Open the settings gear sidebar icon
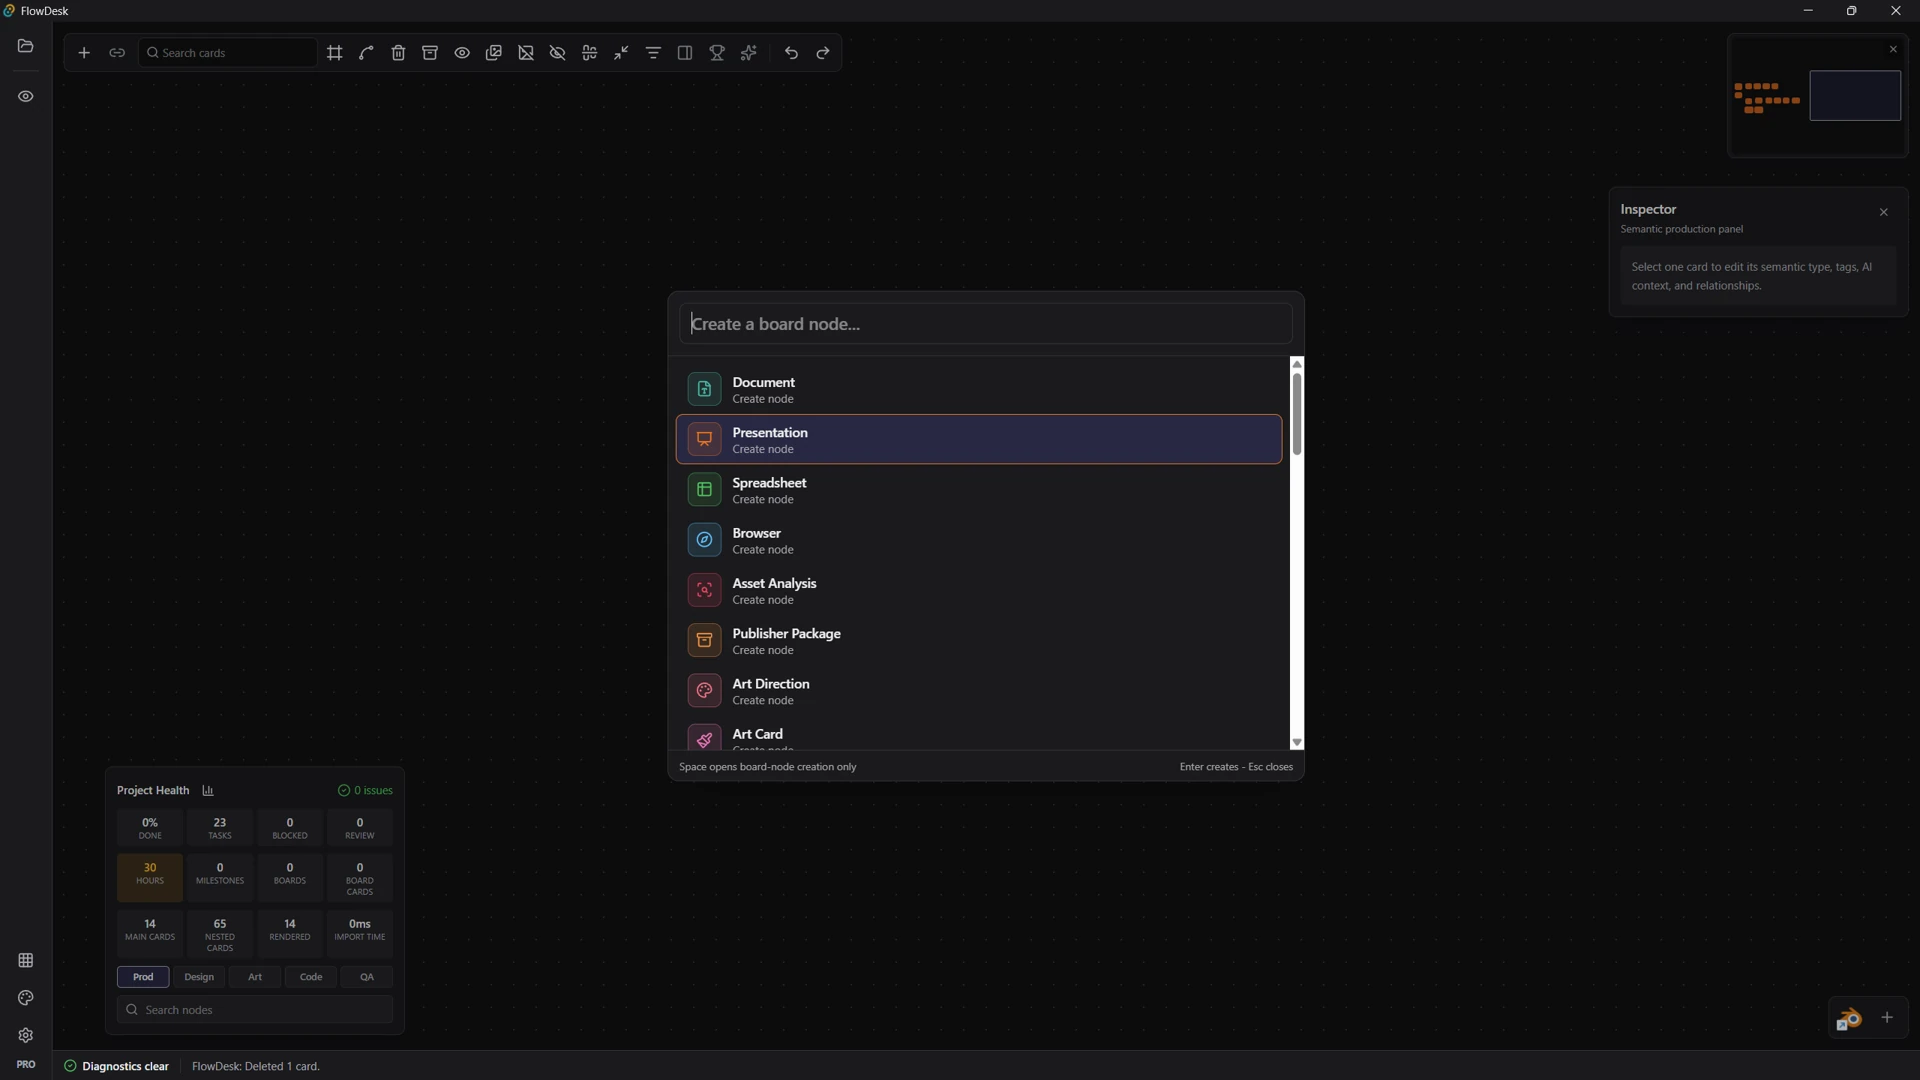The image size is (1920, 1080). point(26,1036)
